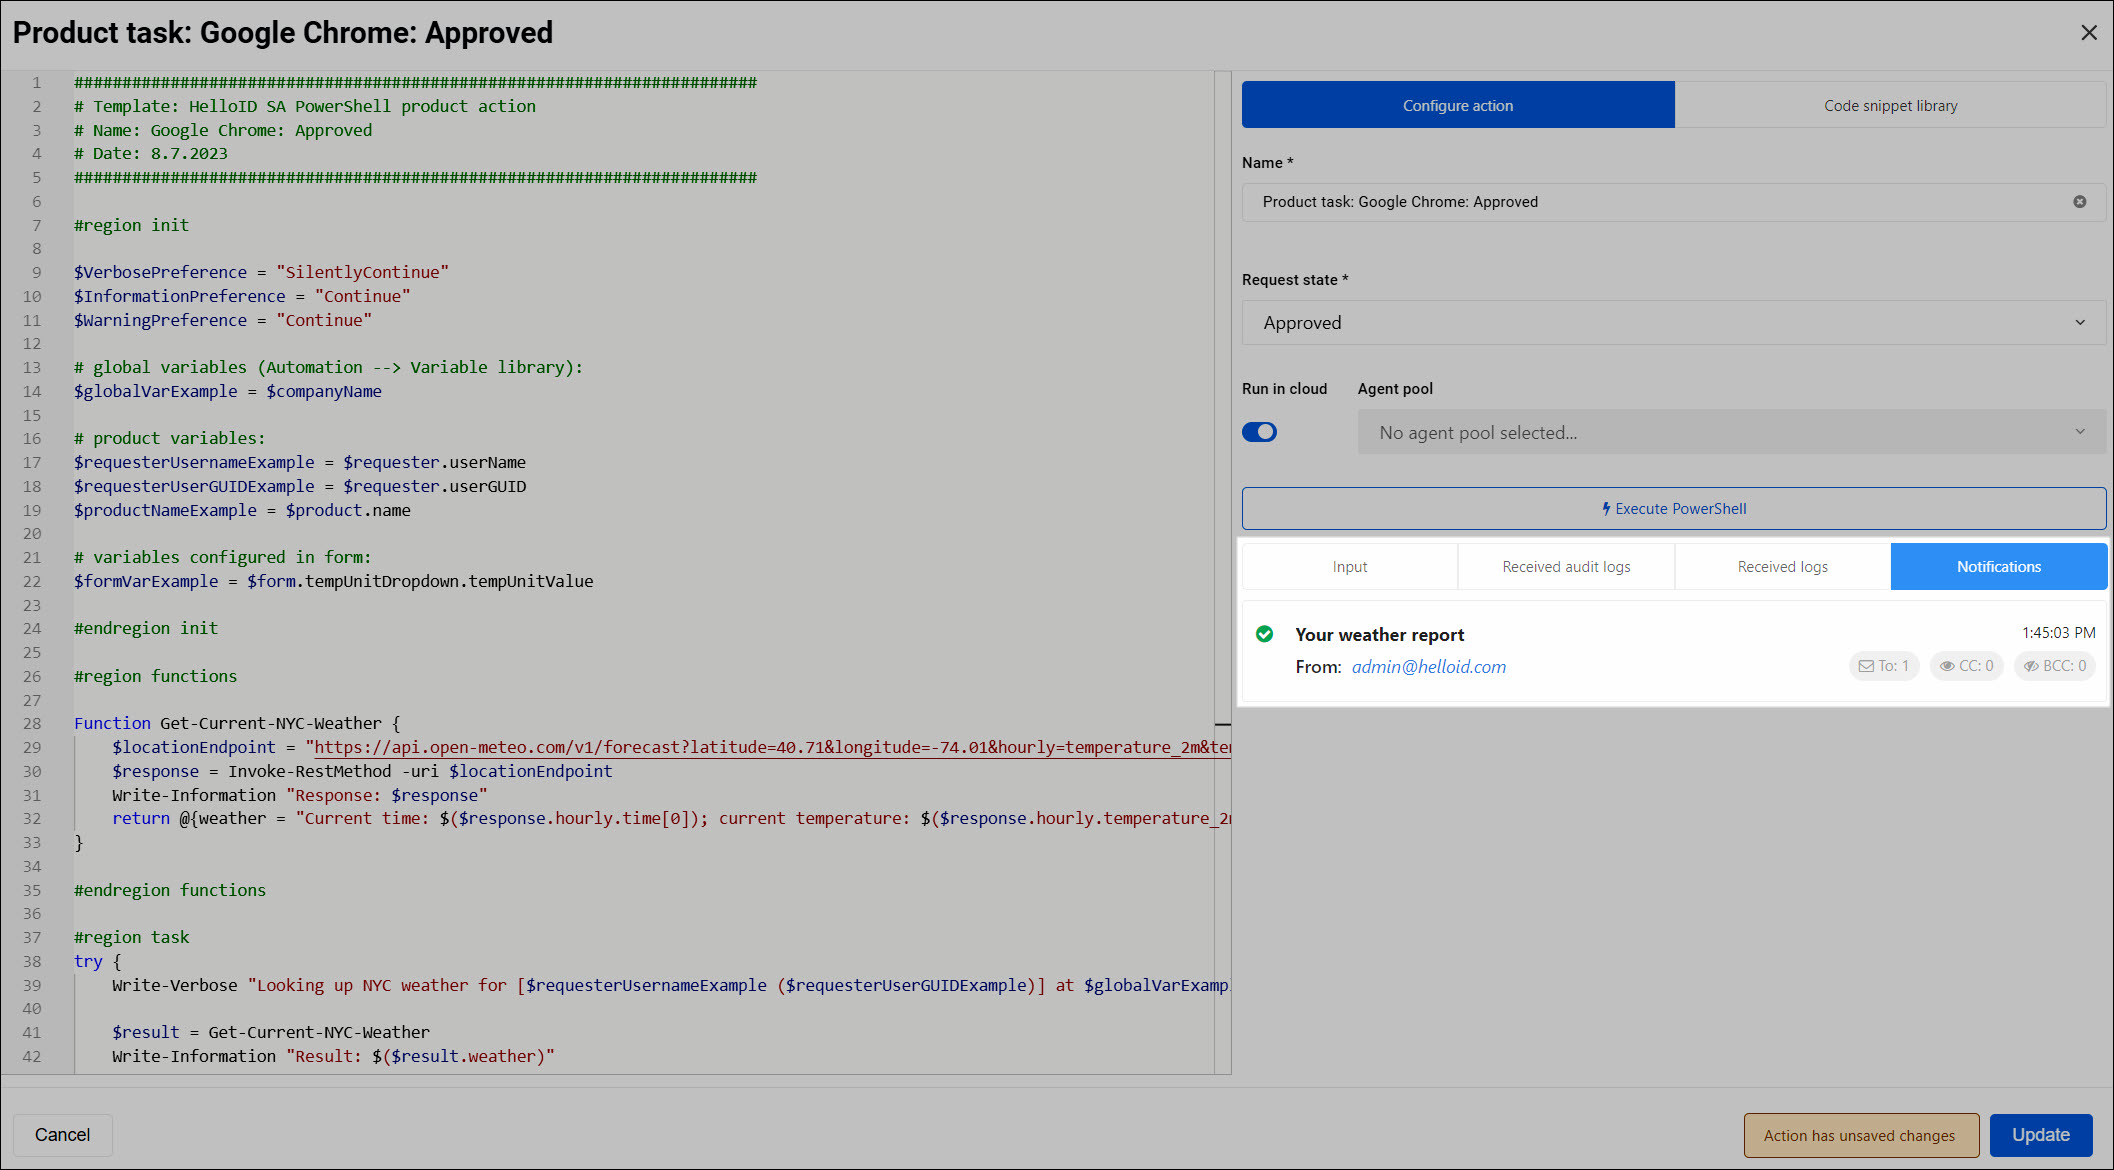This screenshot has height=1170, width=2114.
Task: Click the CC: 0 badge
Action: click(1967, 666)
